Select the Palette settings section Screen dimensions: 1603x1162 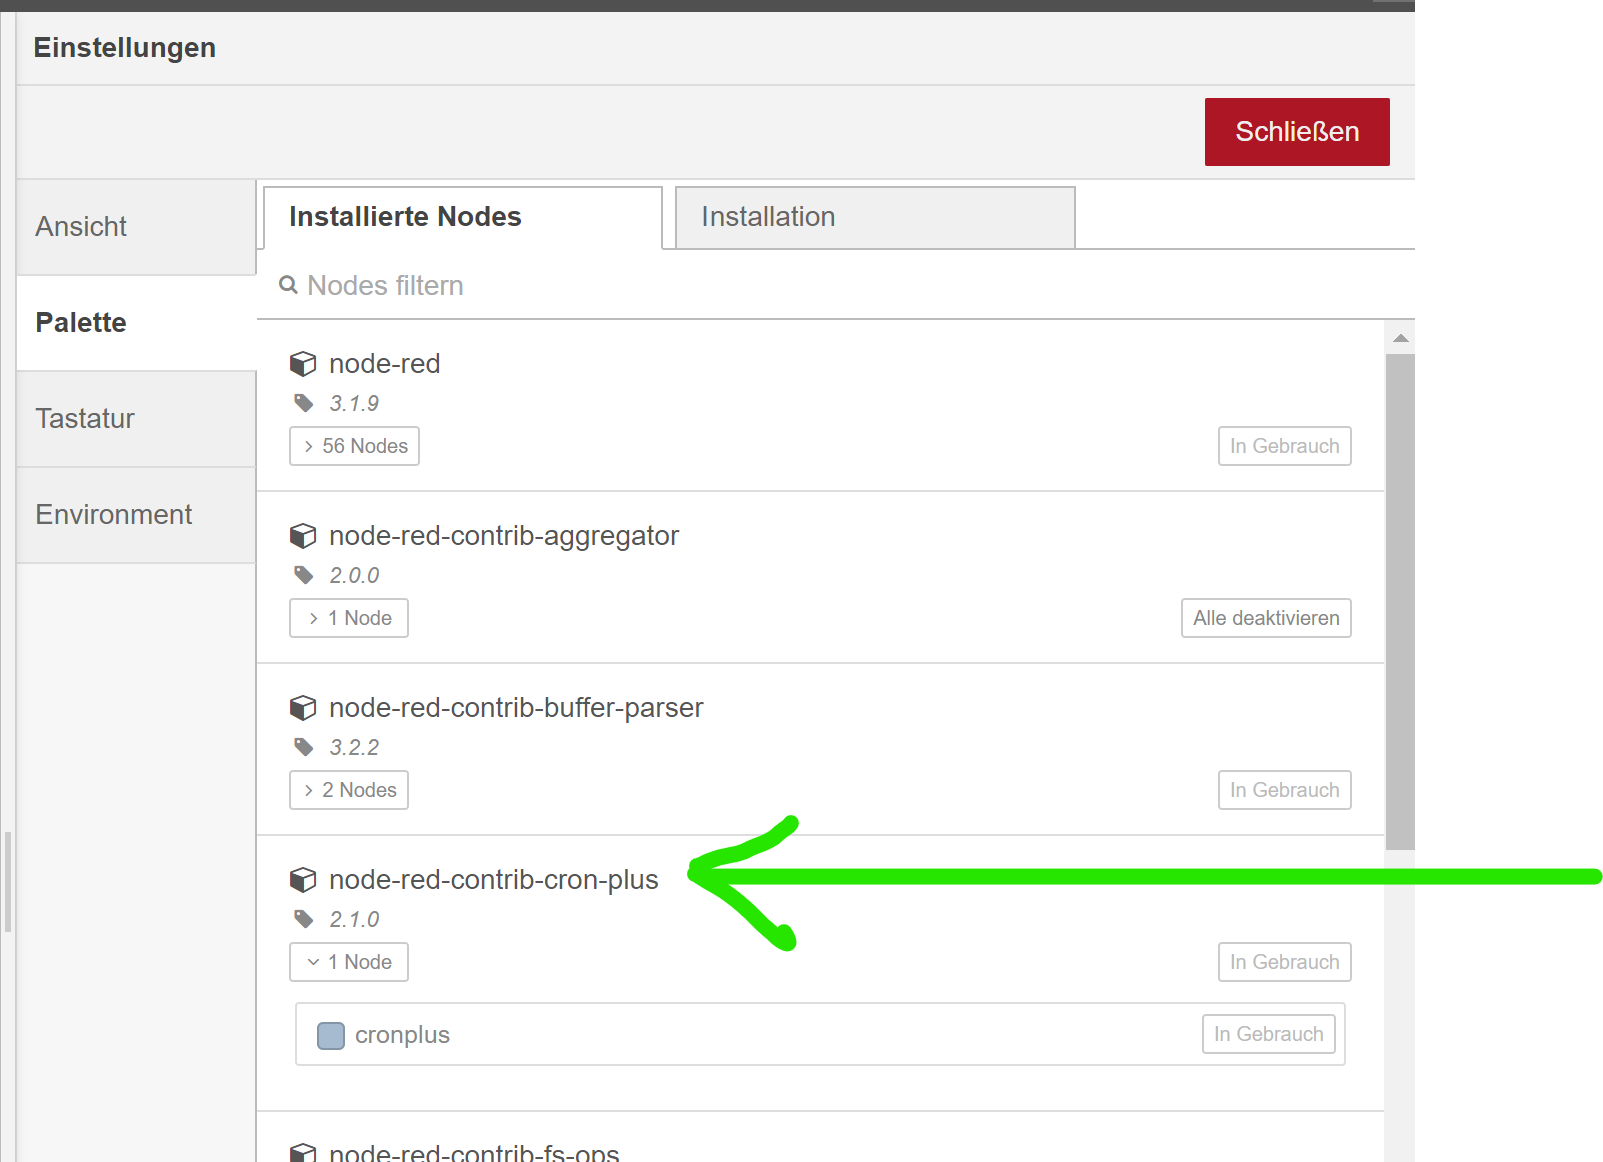point(136,323)
